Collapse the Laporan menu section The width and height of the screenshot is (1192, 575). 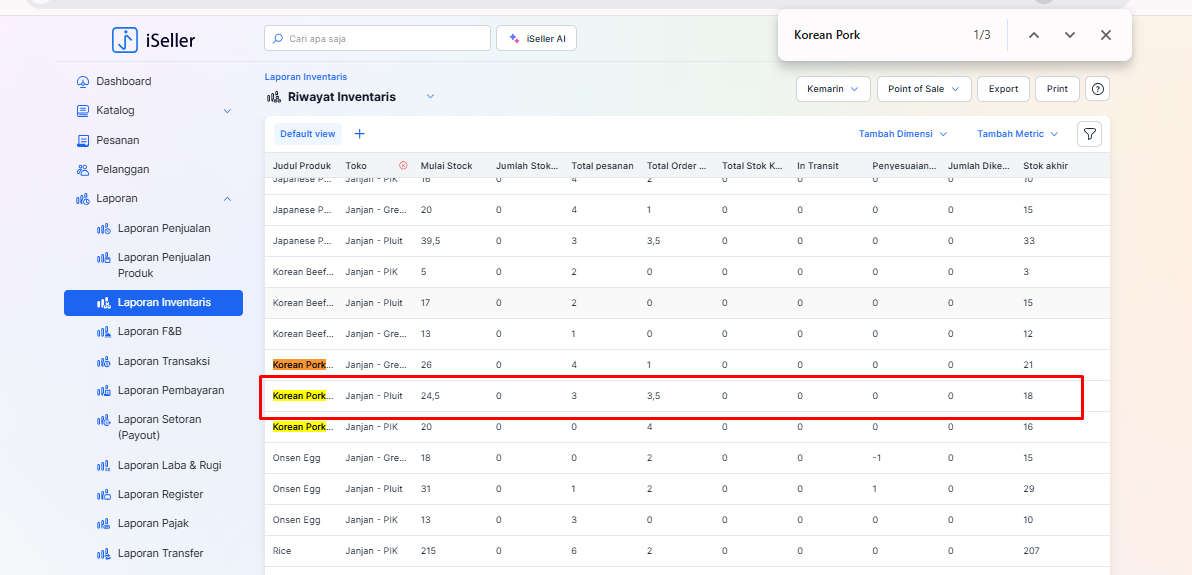[227, 199]
